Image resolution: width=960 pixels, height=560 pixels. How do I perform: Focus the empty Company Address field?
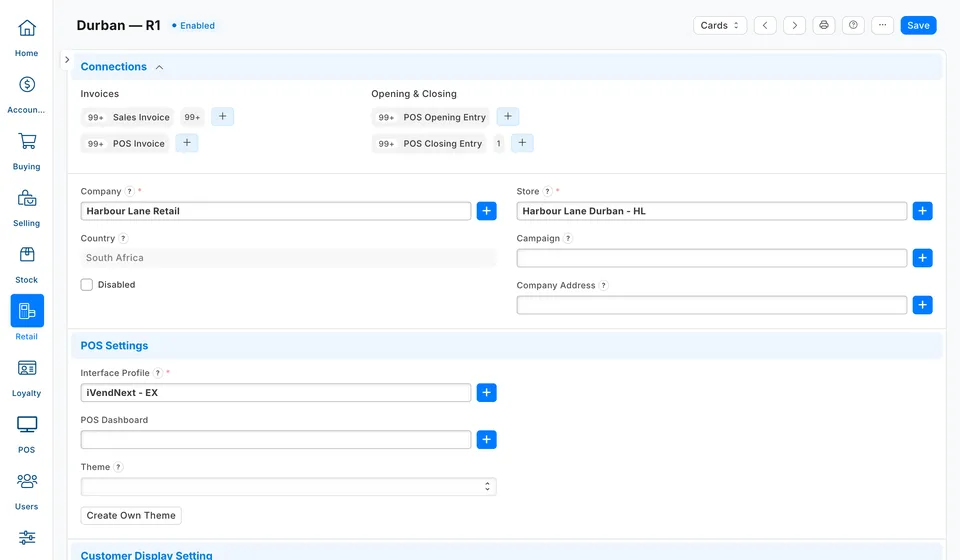pos(711,305)
